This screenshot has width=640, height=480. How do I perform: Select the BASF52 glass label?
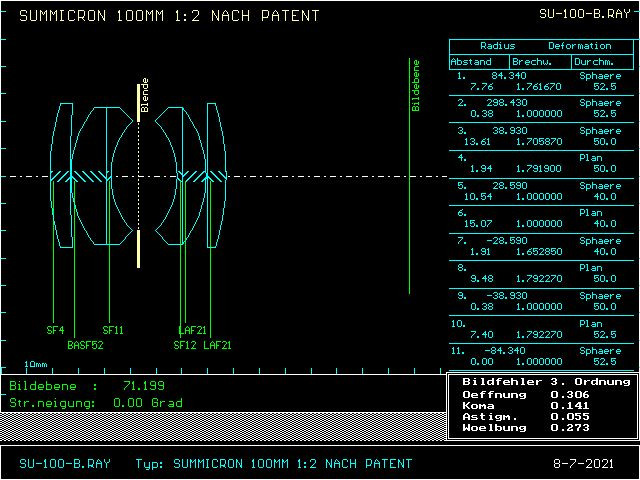click(85, 345)
